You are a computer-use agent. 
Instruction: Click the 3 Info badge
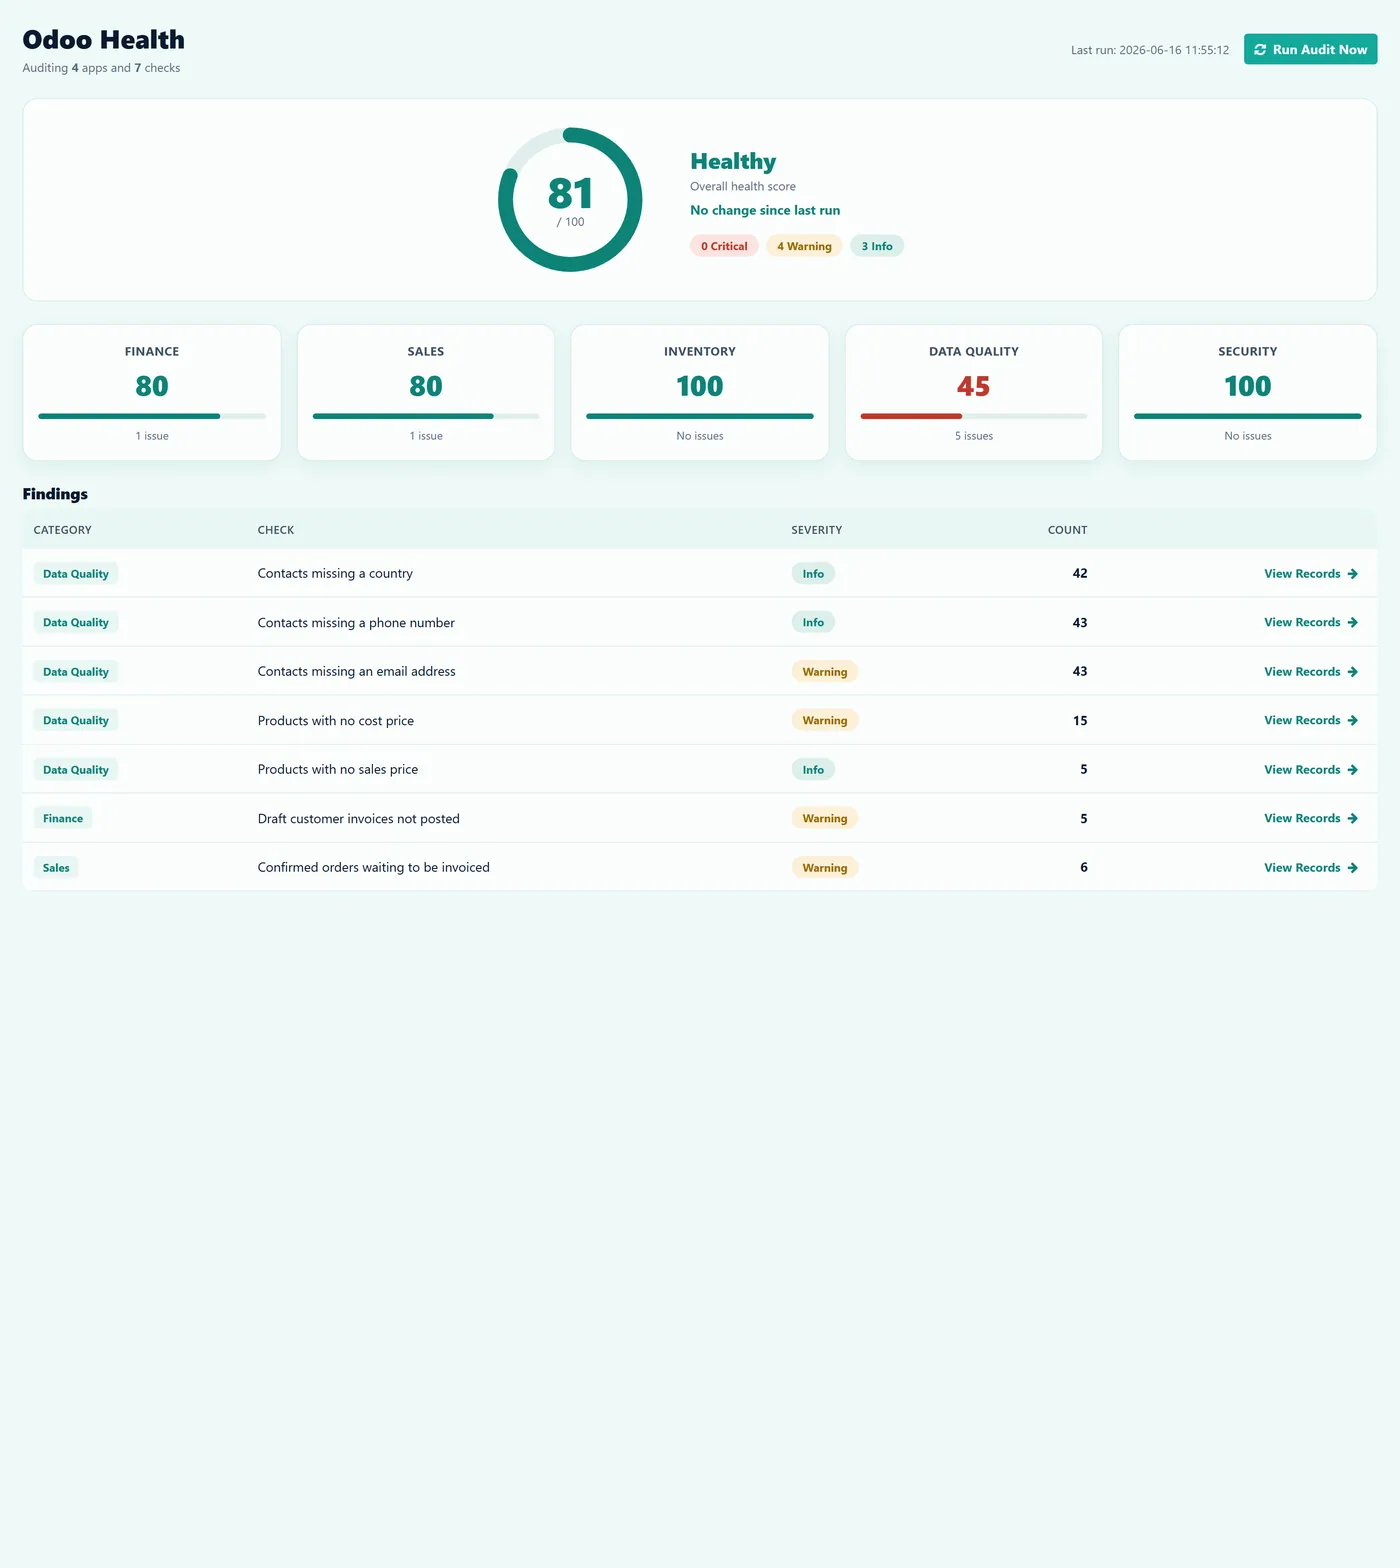point(877,246)
